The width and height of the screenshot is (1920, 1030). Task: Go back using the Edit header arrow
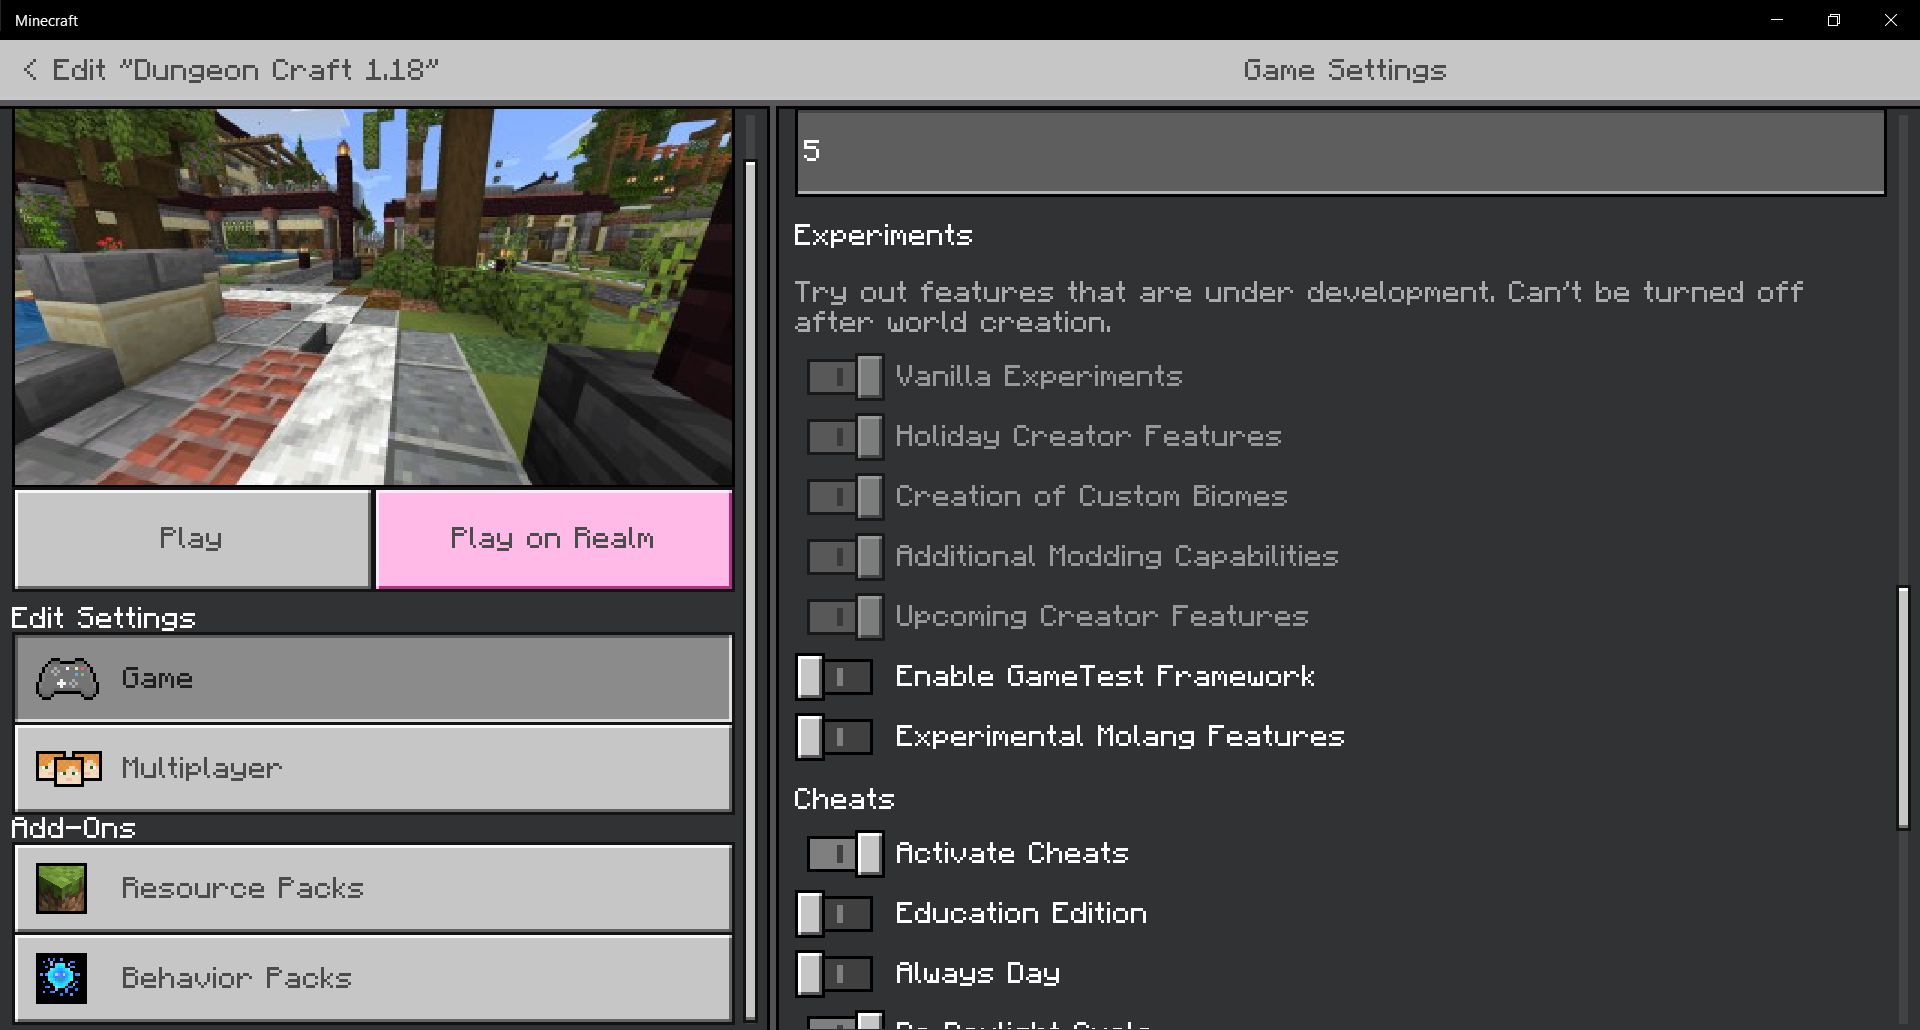coord(30,70)
